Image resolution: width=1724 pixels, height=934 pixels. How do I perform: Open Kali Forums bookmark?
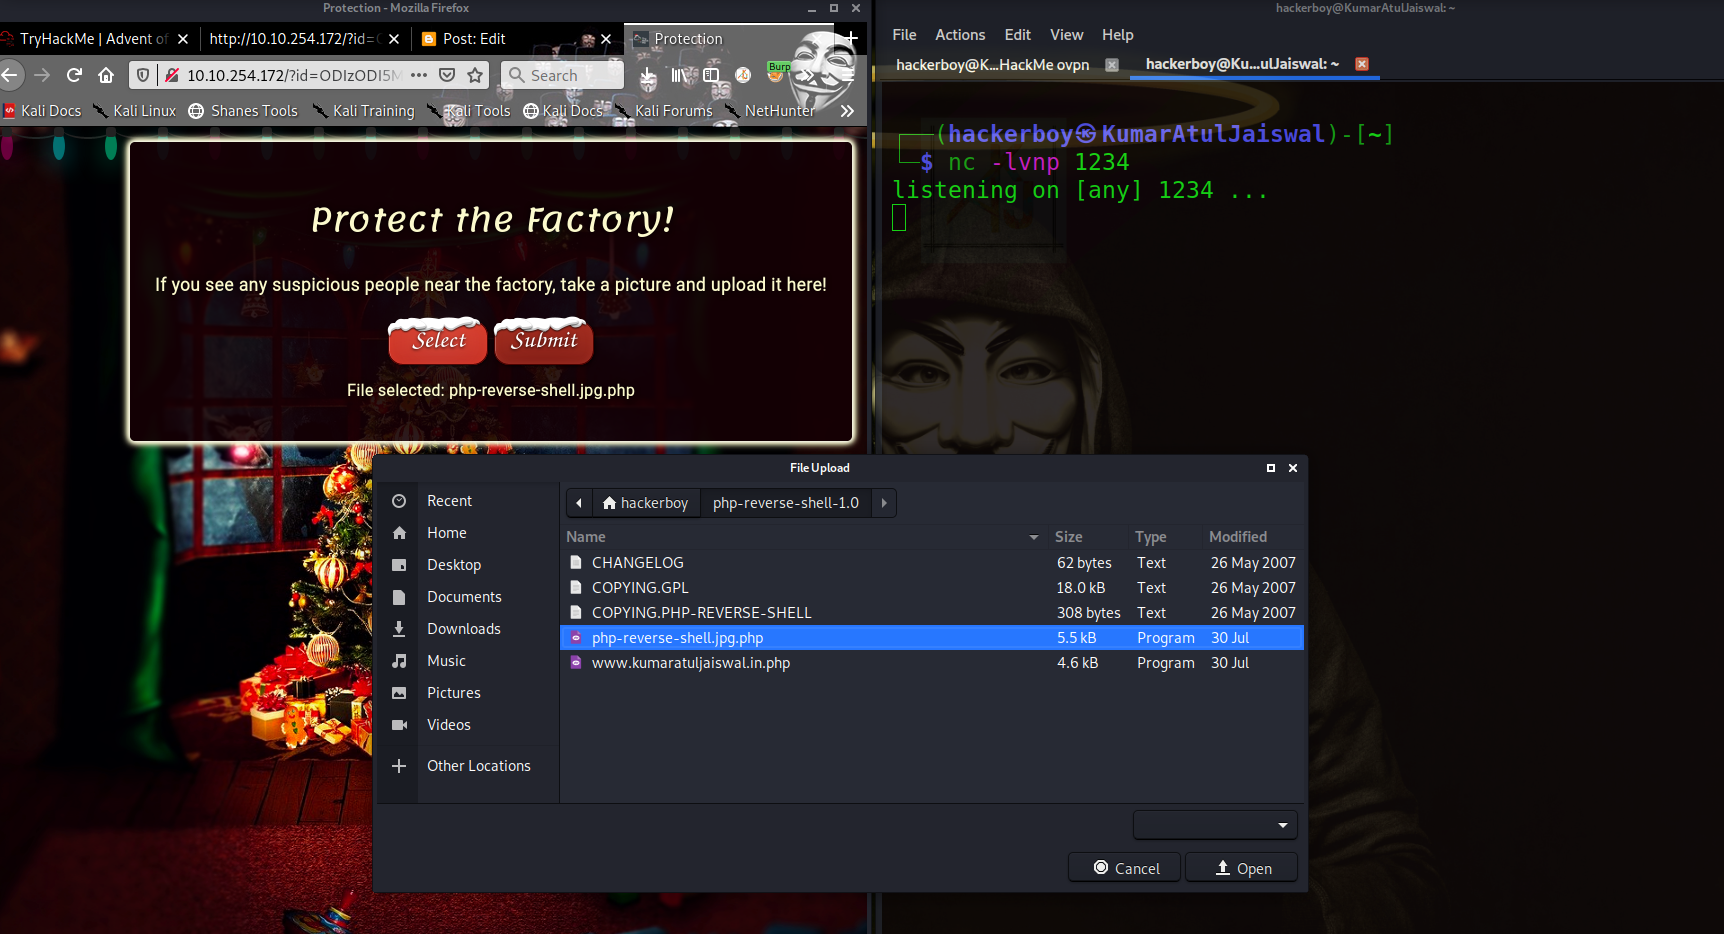point(664,111)
